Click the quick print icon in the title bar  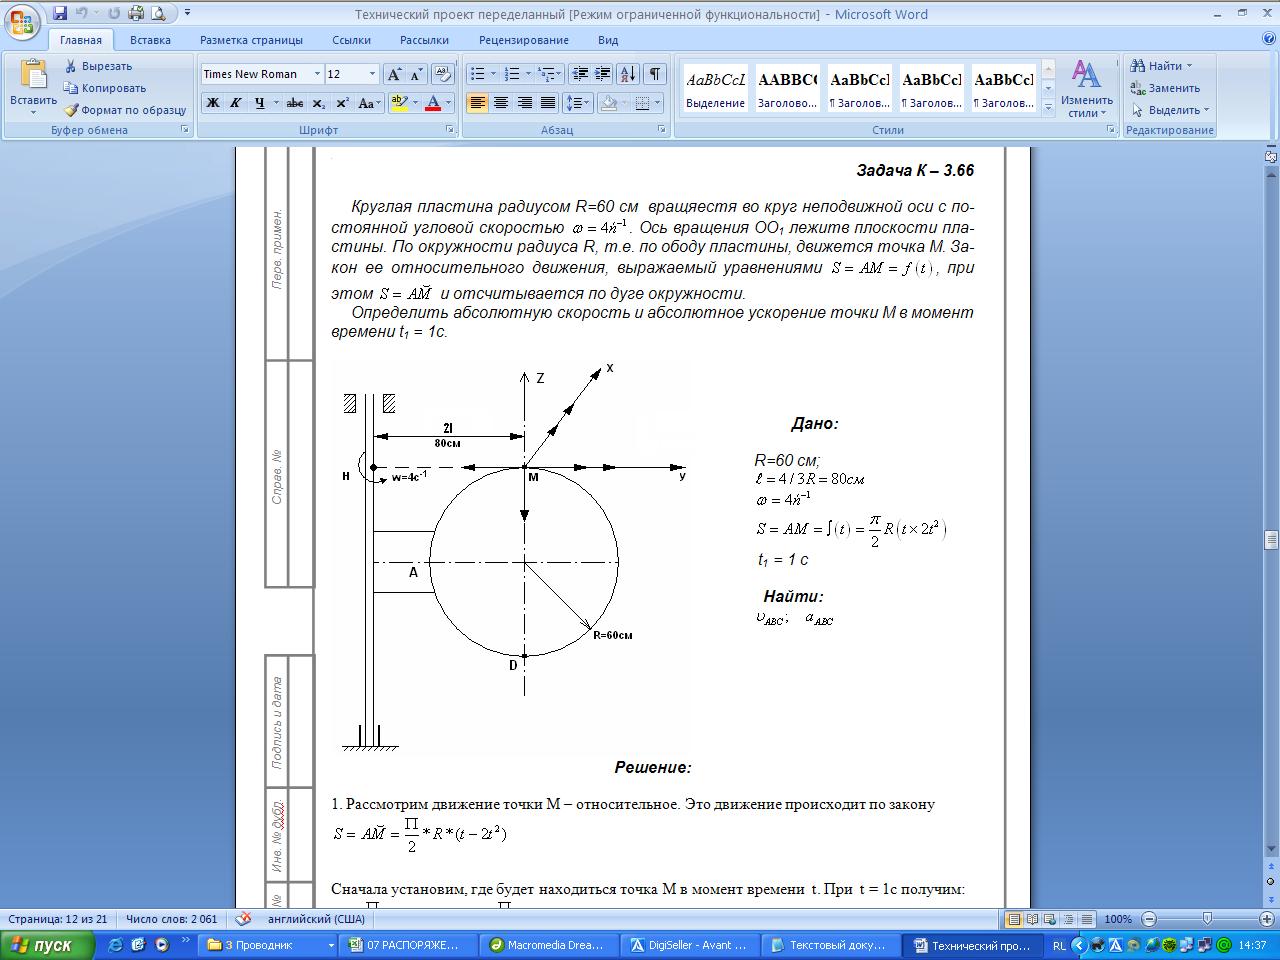pyautogui.click(x=136, y=14)
